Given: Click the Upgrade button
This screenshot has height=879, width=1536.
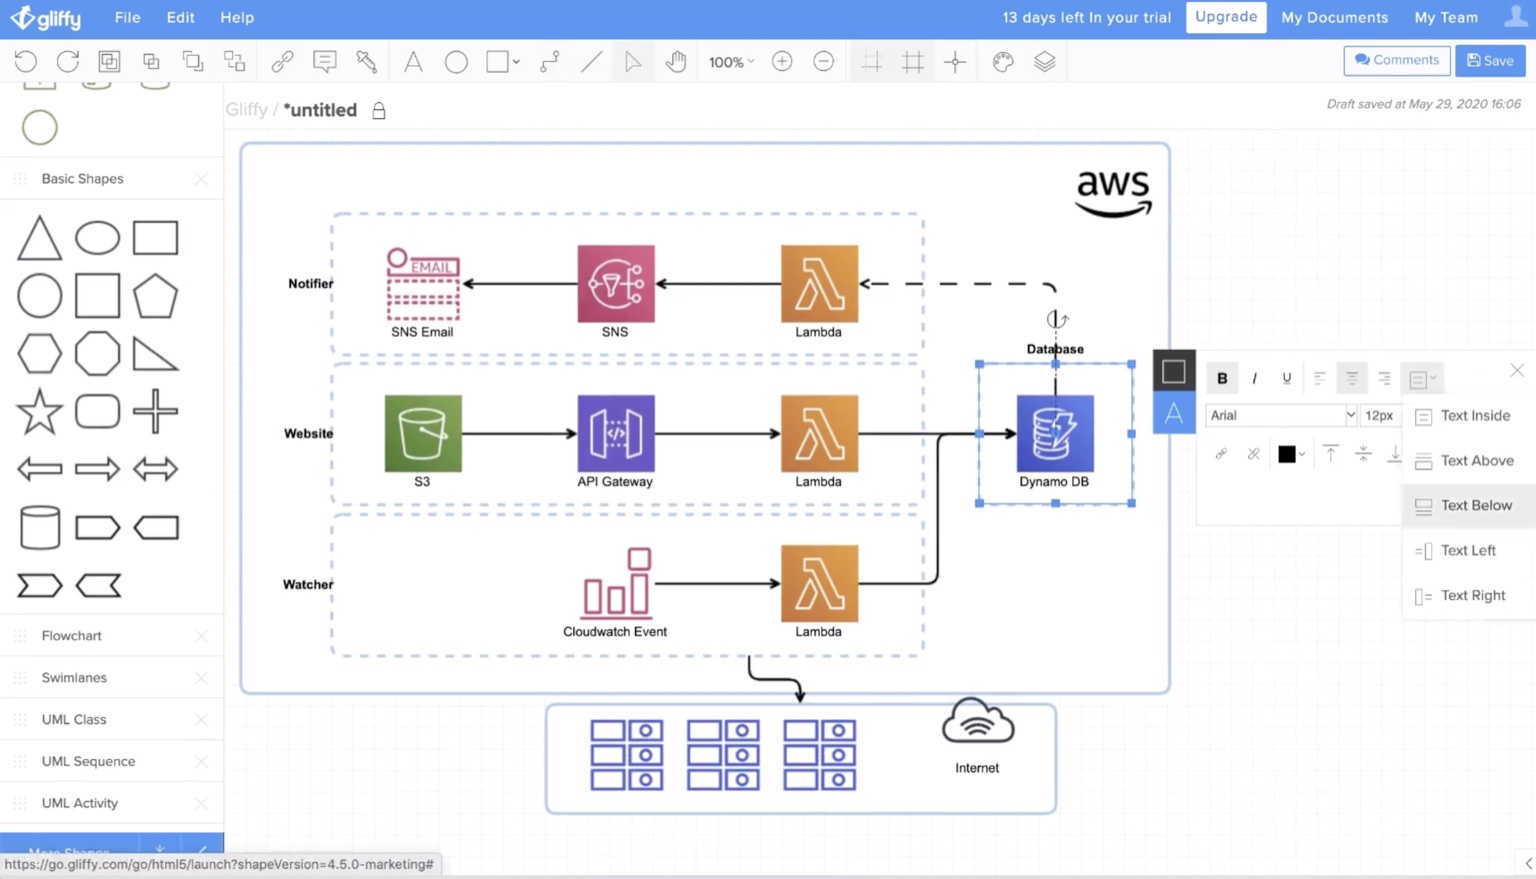Looking at the screenshot, I should pos(1226,17).
